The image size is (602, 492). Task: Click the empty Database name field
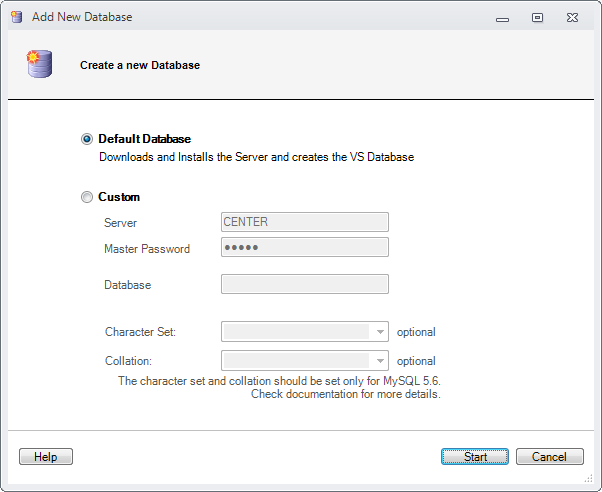[x=304, y=285]
